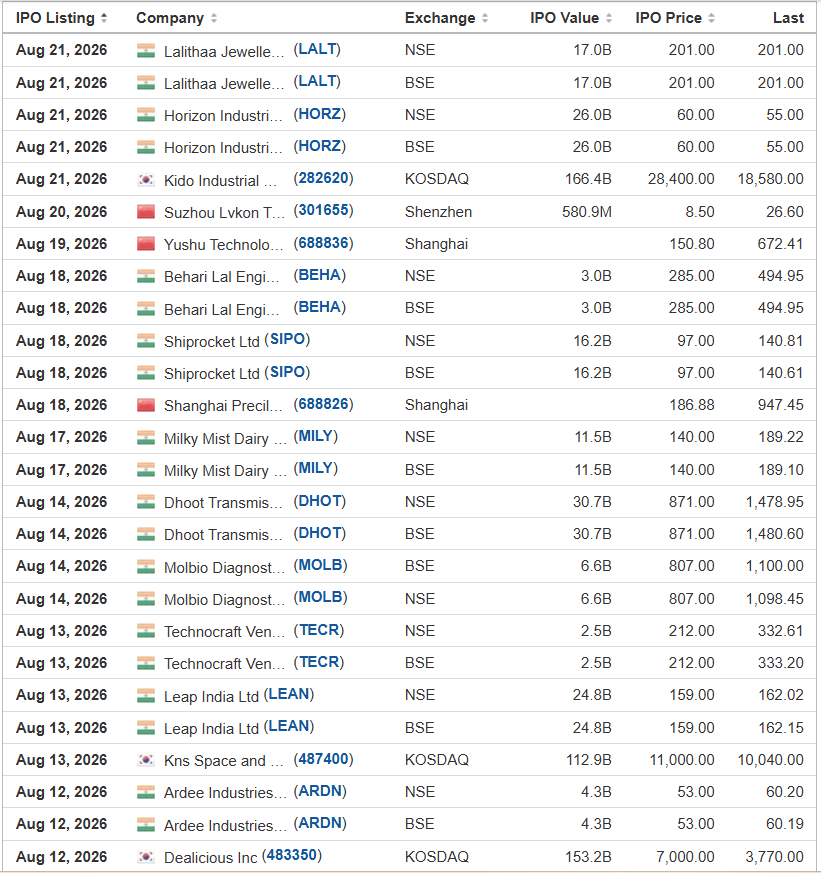Open 688826 ticker link for Shanghai Precil
This screenshot has height=873, width=821.
323,404
